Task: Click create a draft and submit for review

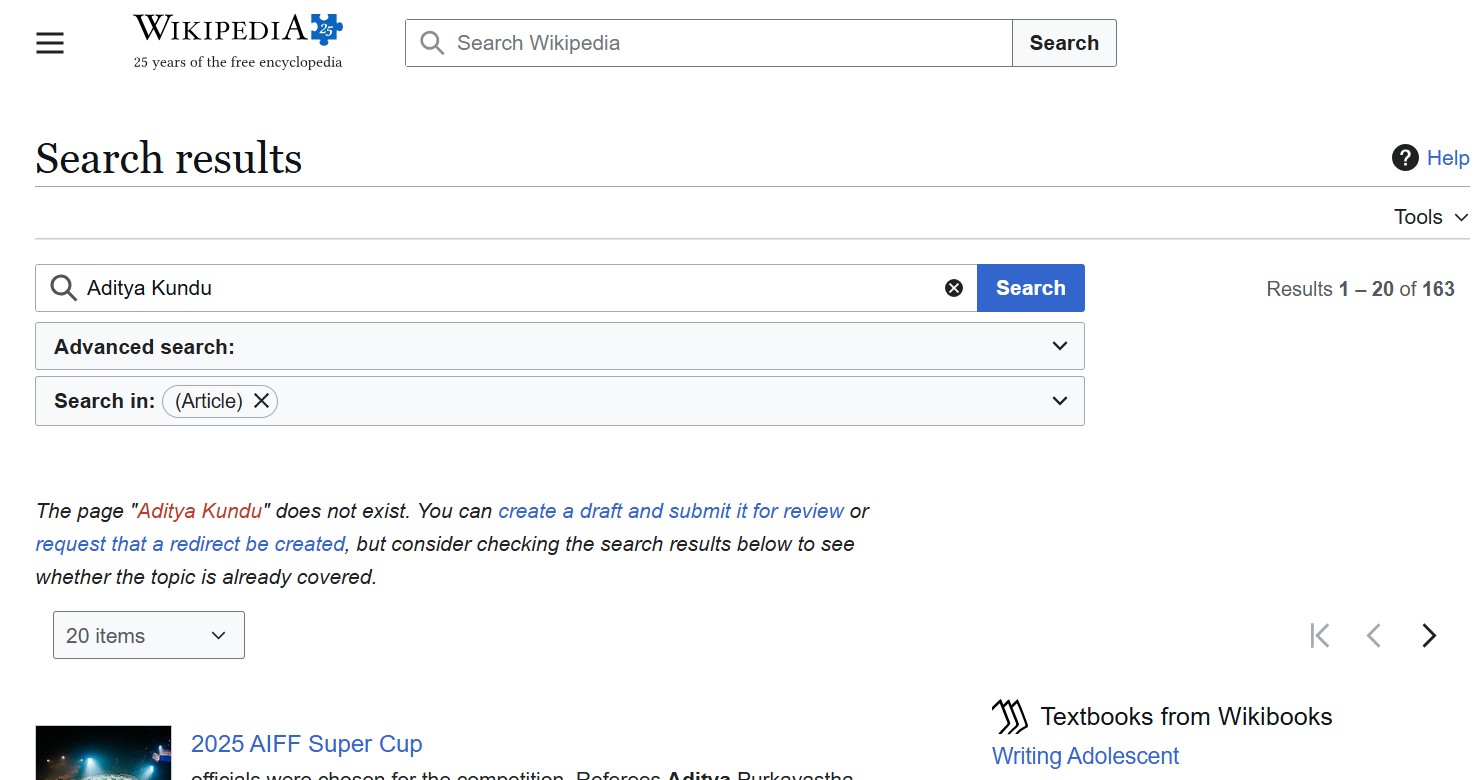Action: coord(671,511)
